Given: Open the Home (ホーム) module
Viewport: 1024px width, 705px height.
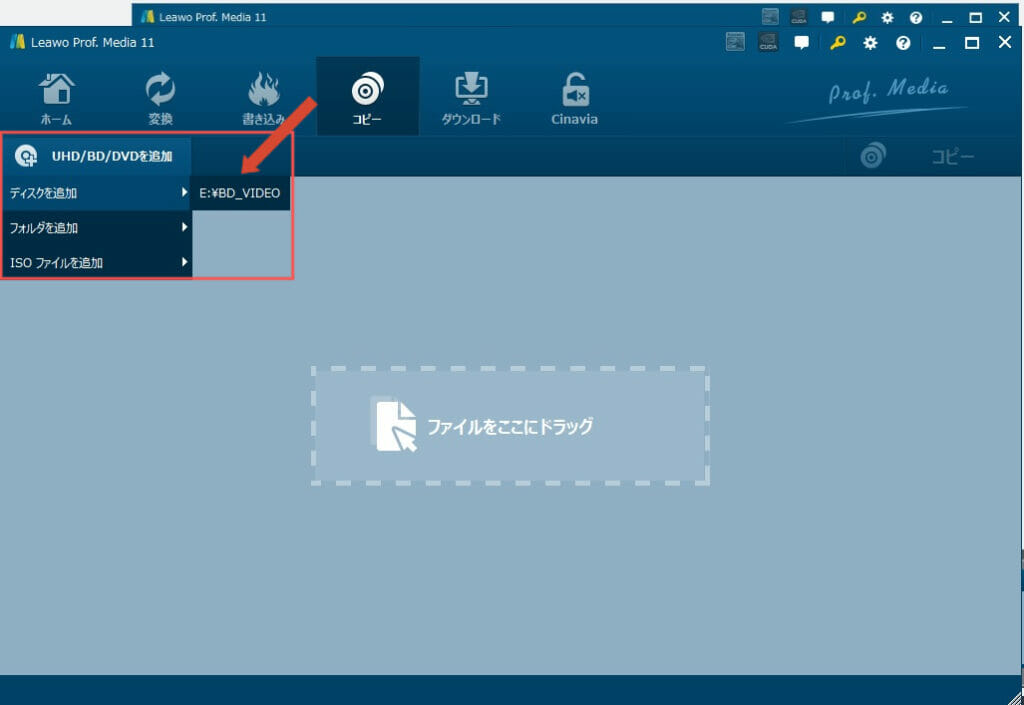Looking at the screenshot, I should click(x=57, y=97).
